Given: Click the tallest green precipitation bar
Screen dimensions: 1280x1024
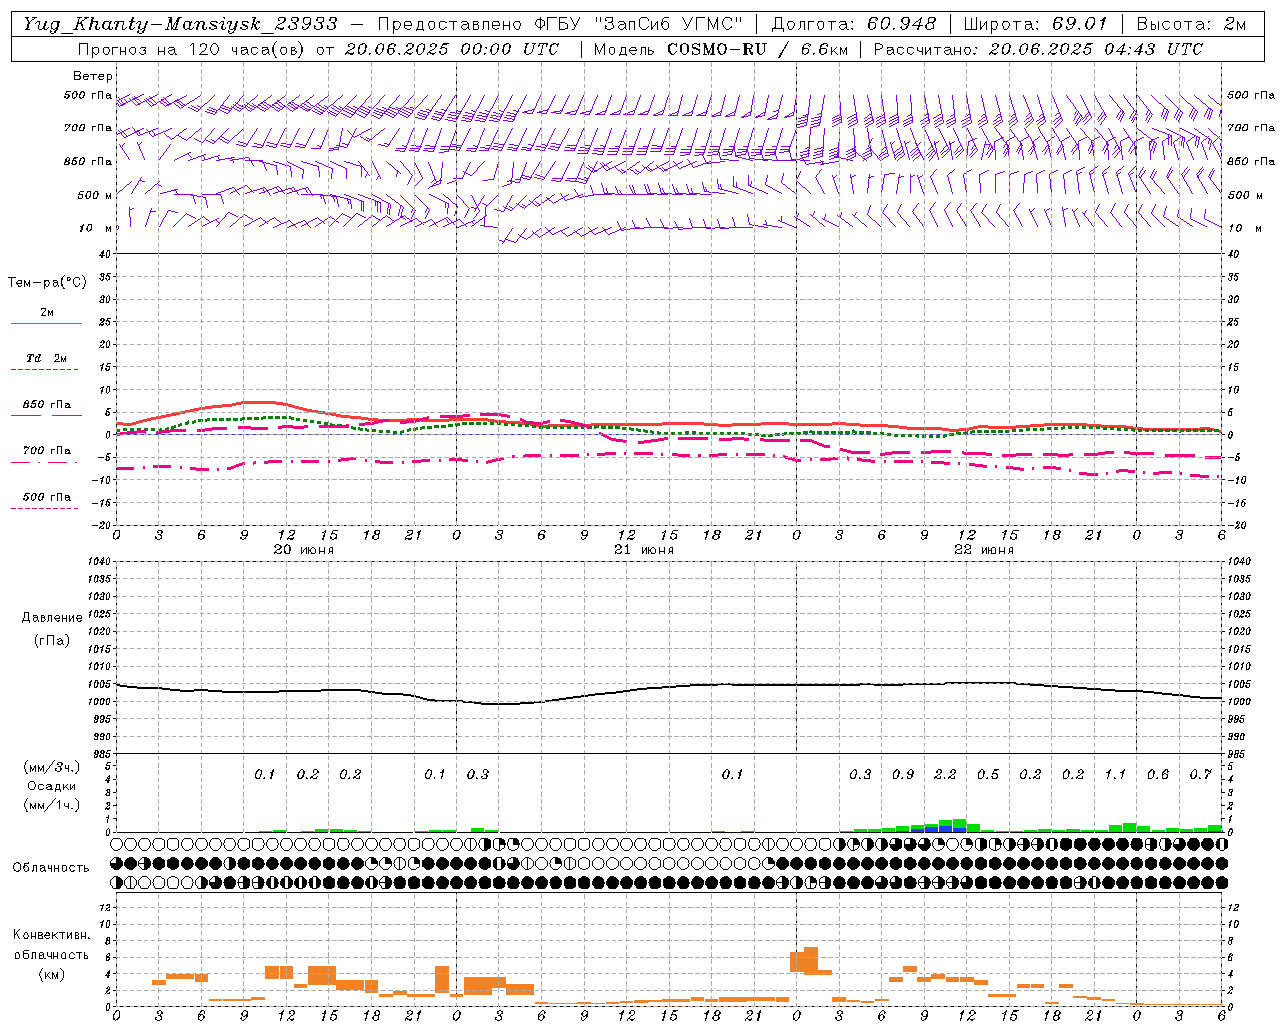Looking at the screenshot, I should [960, 826].
